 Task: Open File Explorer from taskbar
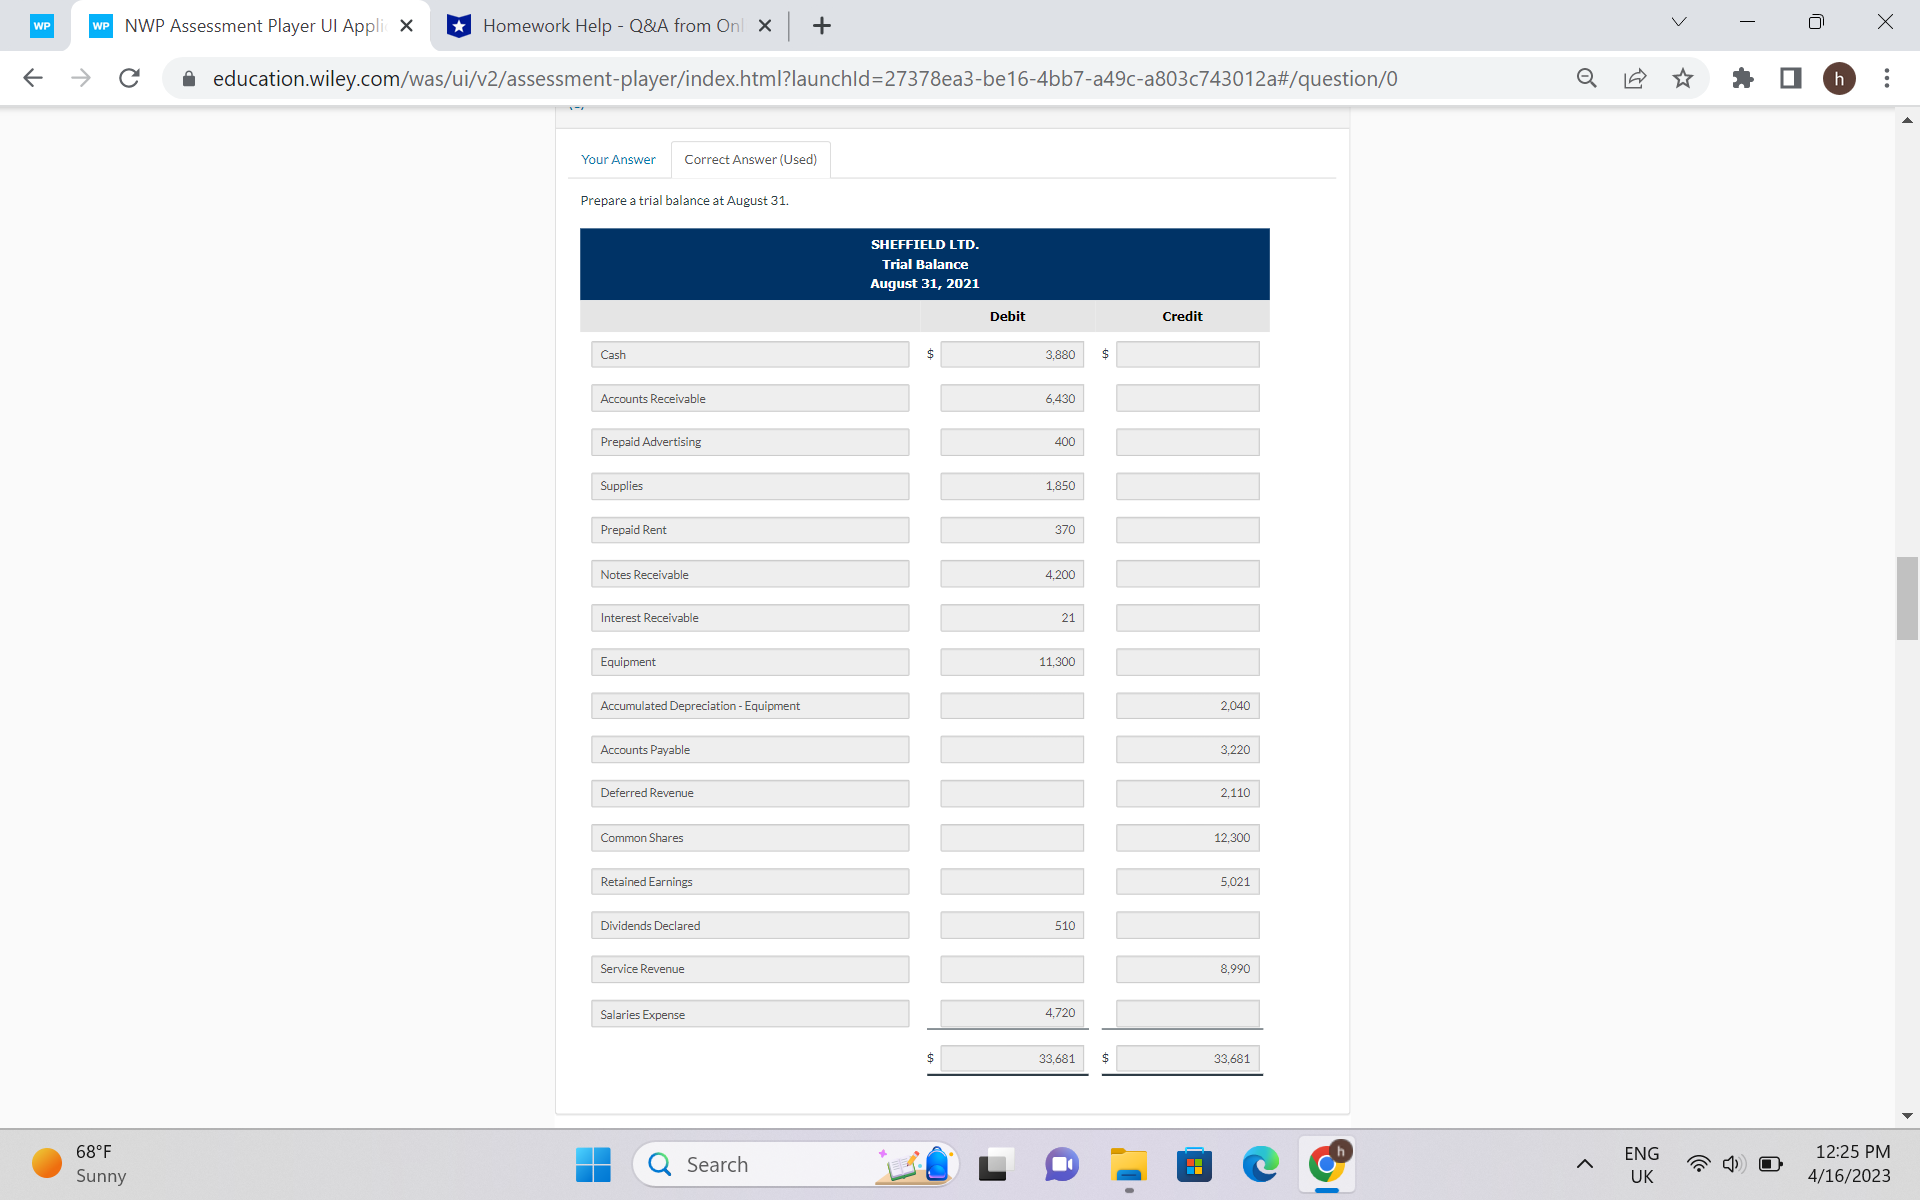(1128, 1165)
